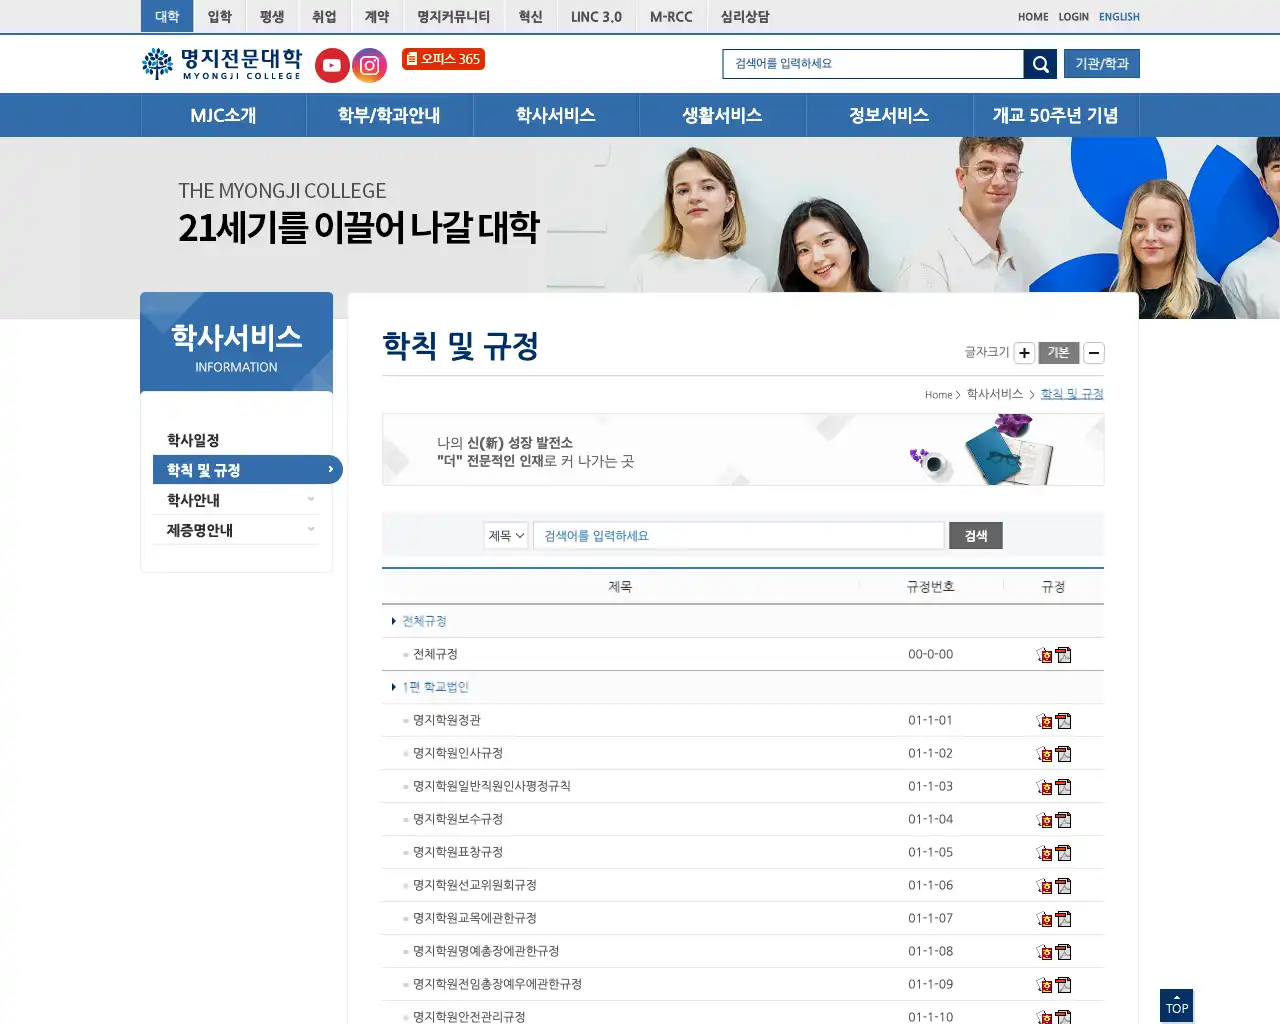
Task: Open red book icon for 명지학원인사규정
Action: 1045,754
